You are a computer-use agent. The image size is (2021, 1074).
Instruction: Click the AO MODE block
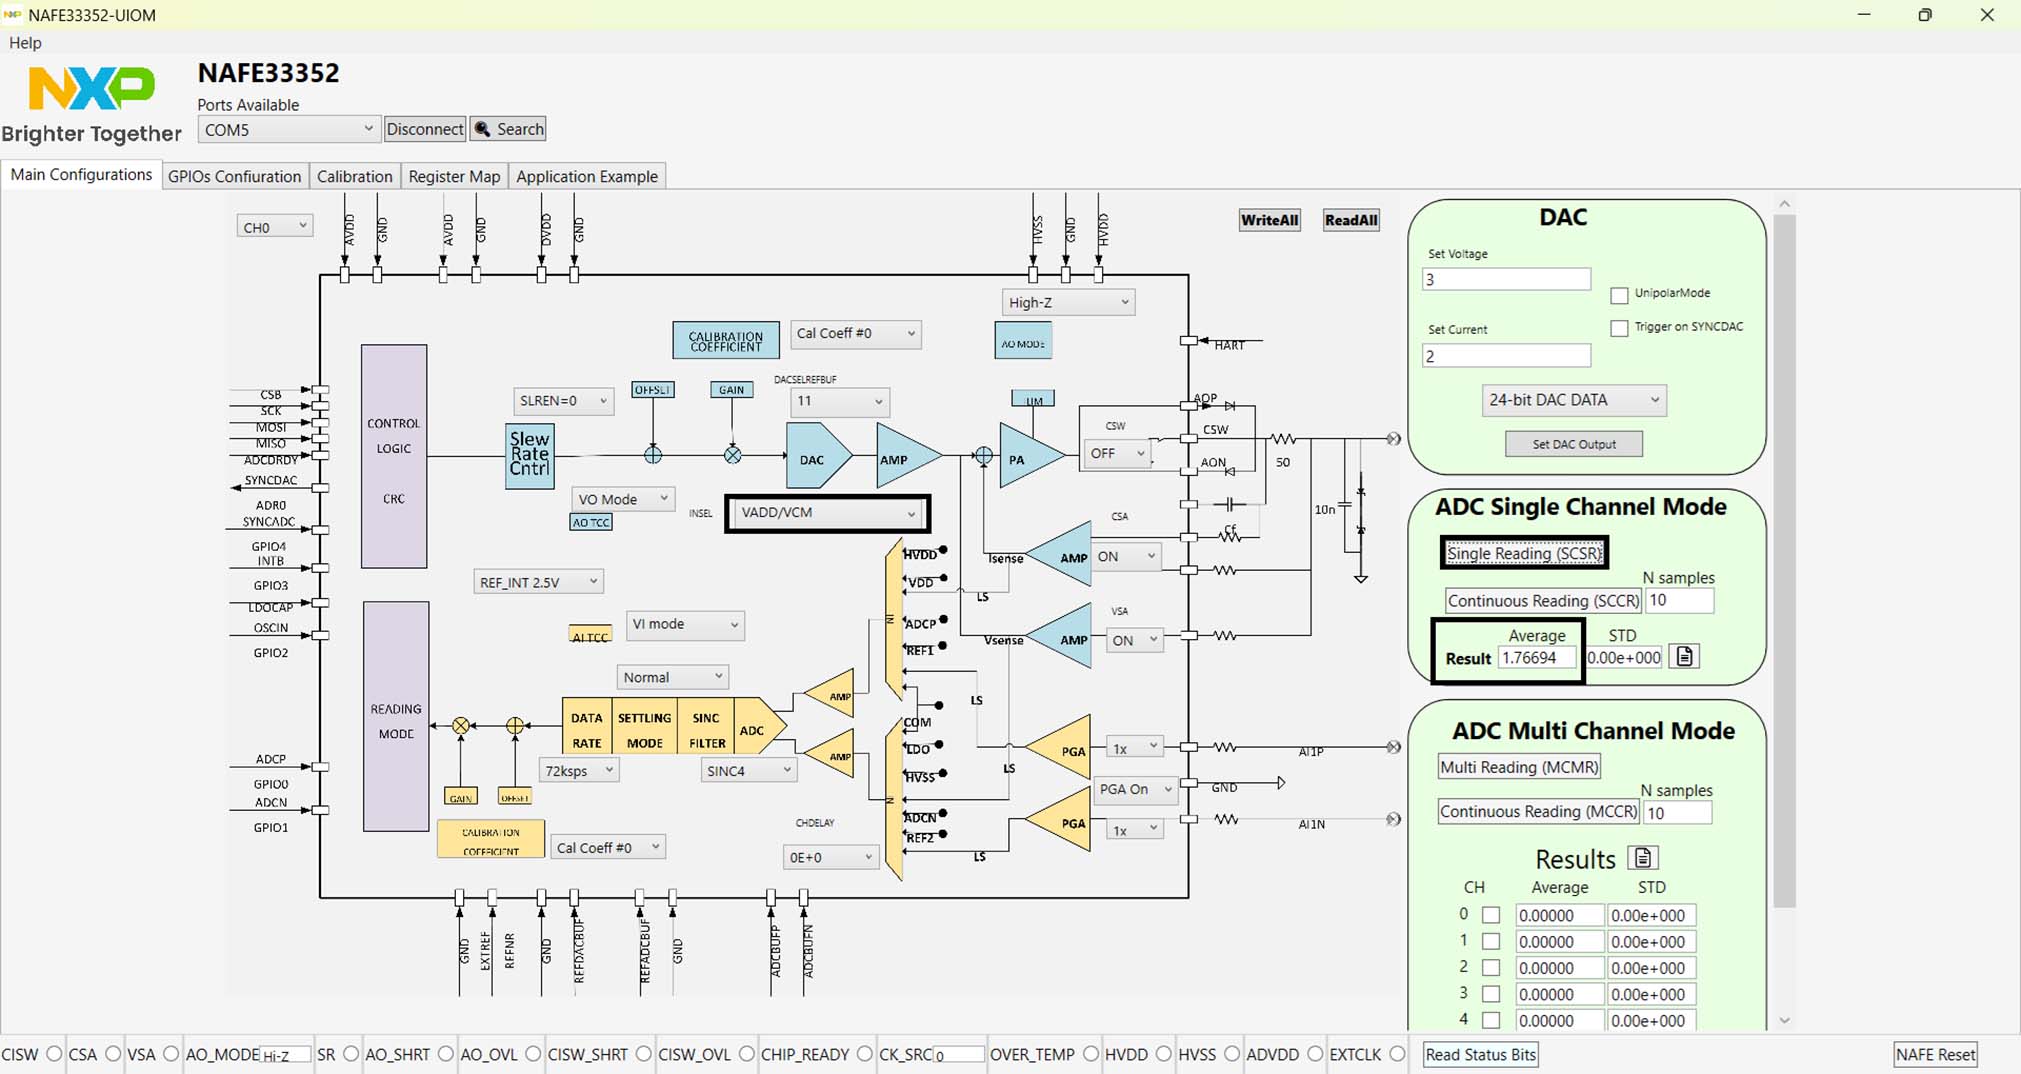click(x=1023, y=342)
